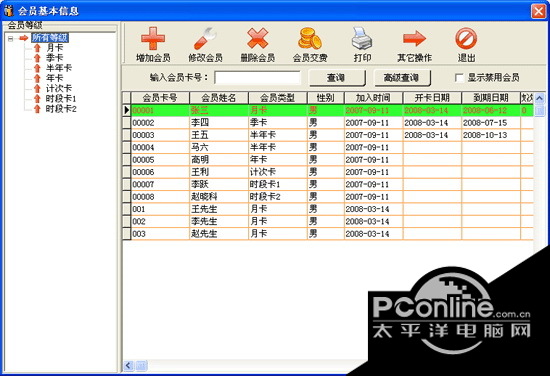
Task: Select row with card number 00002
Action: 328,123
